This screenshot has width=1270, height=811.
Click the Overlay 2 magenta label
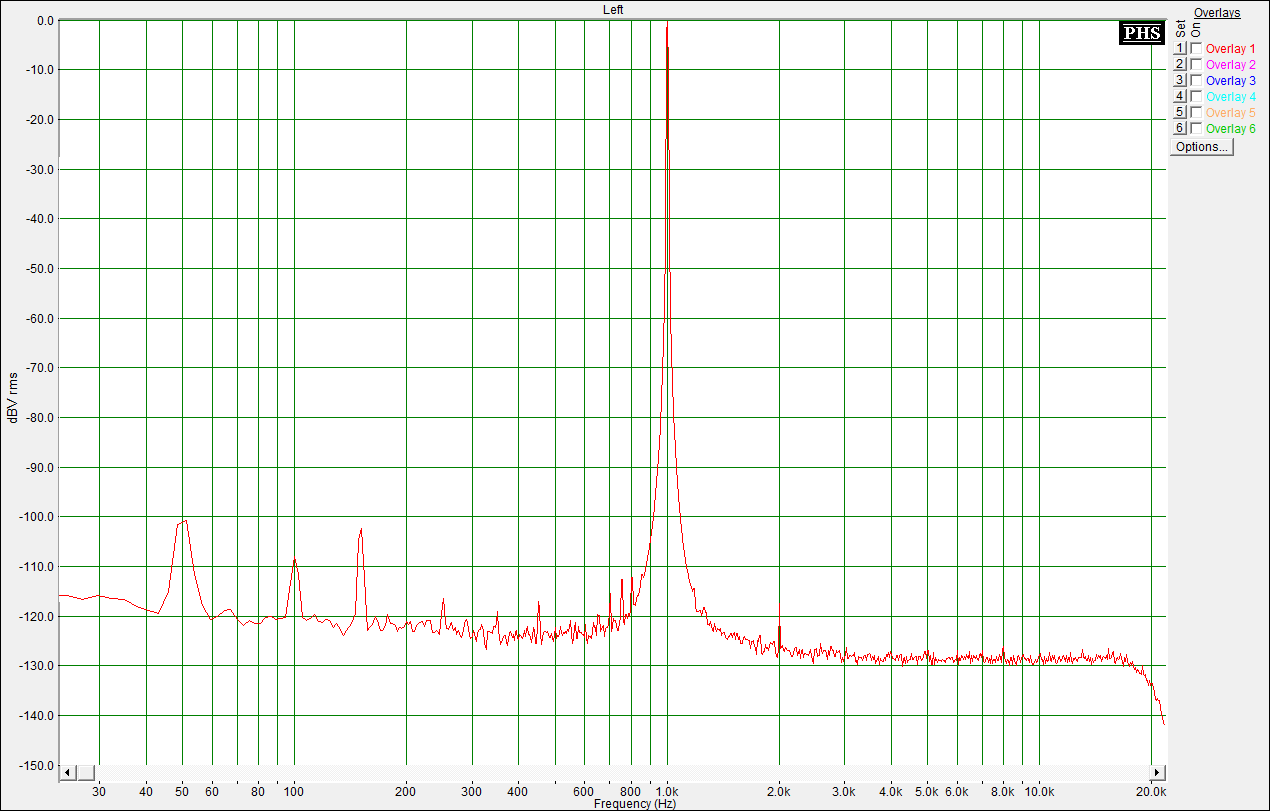(1231, 64)
